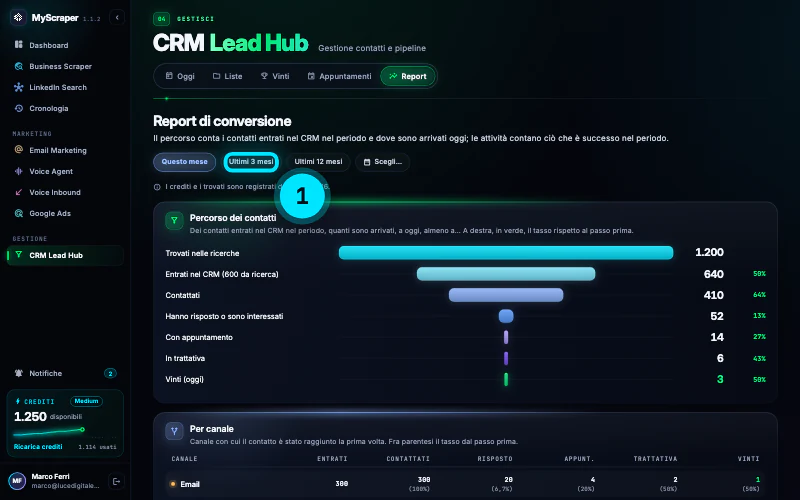Click the Vinti (oggi) row label

184,379
